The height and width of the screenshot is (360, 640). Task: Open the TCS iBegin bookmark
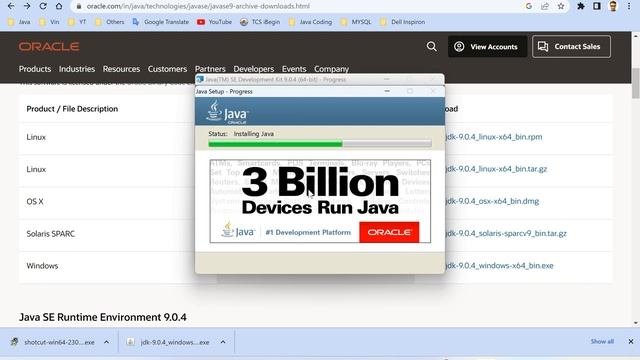[260, 22]
